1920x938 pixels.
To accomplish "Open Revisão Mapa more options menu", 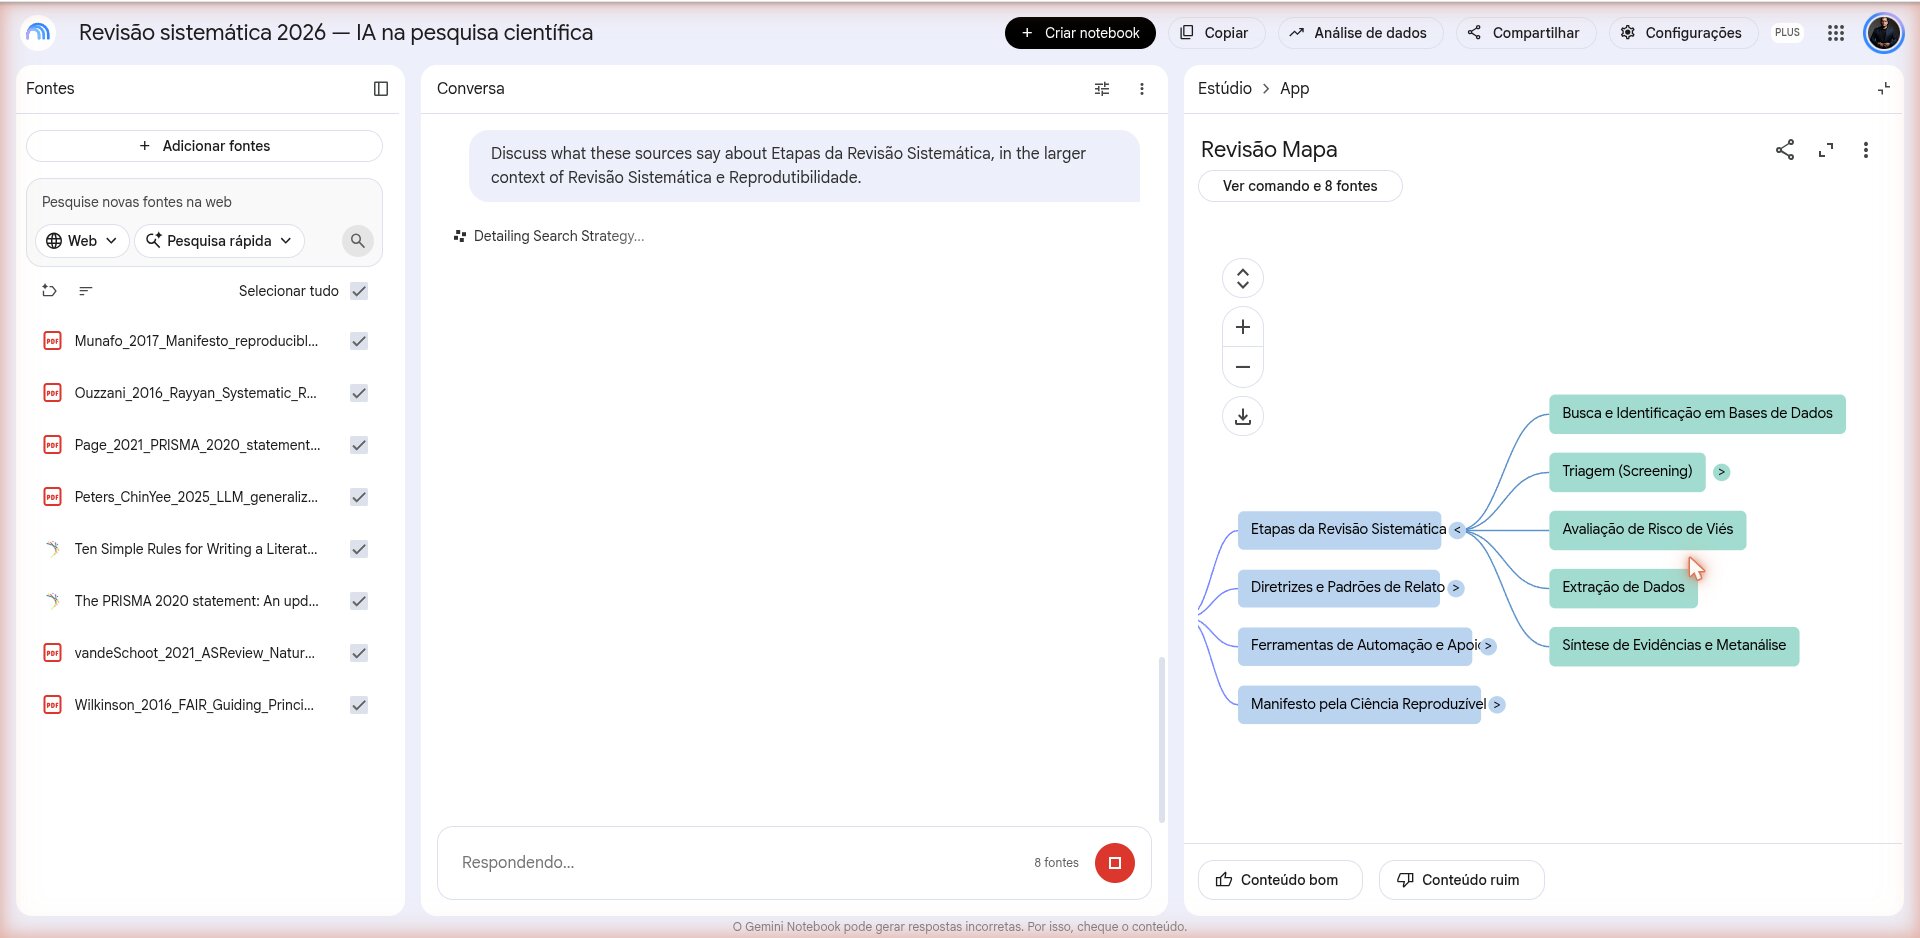I will [1866, 150].
